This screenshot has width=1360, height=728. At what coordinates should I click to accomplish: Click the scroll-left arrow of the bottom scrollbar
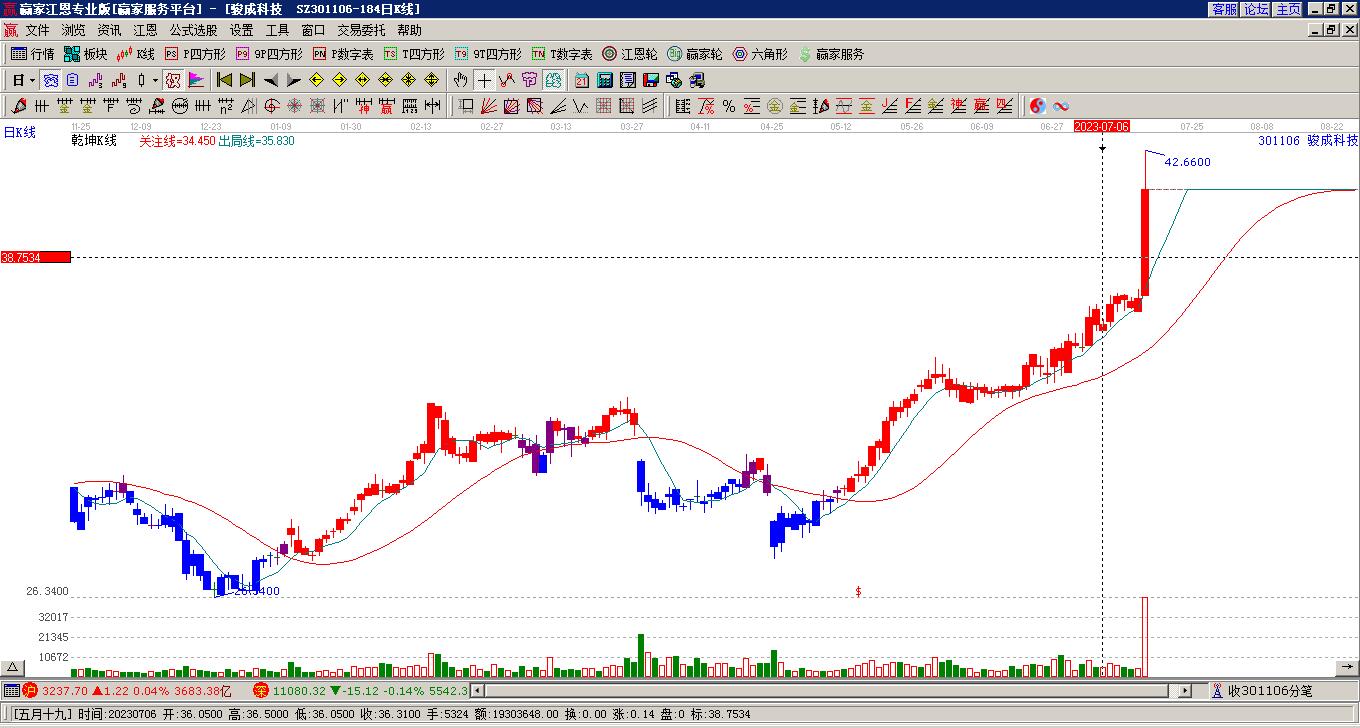477,691
